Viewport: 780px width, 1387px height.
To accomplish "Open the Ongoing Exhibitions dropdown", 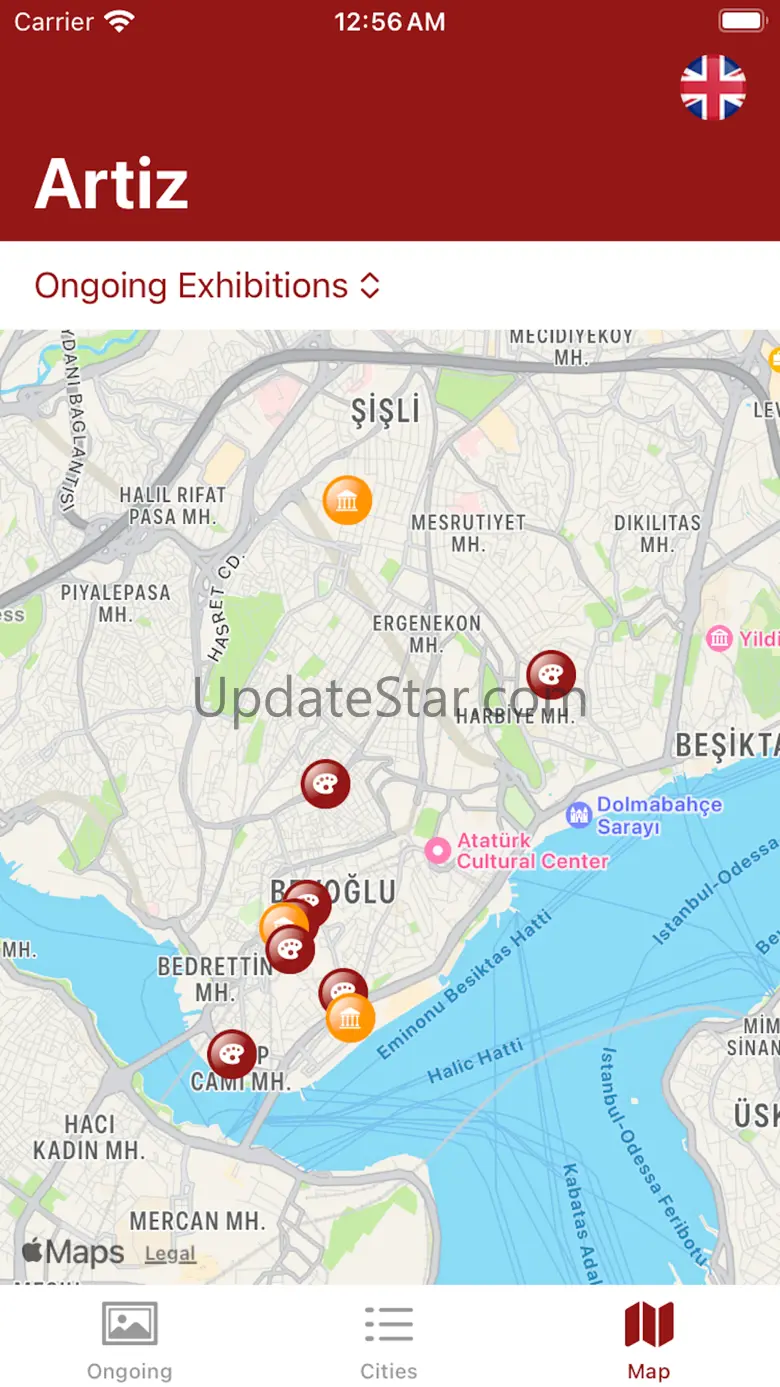I will pyautogui.click(x=208, y=286).
